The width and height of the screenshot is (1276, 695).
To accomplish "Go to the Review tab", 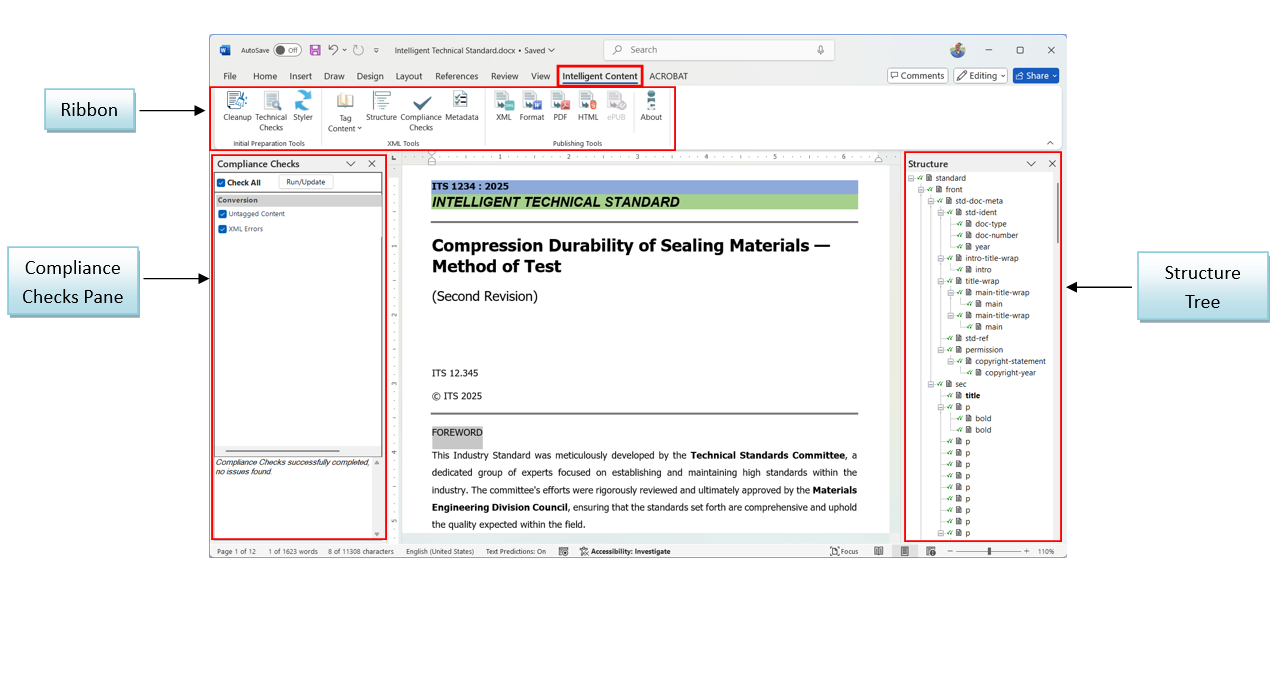I will tap(505, 76).
